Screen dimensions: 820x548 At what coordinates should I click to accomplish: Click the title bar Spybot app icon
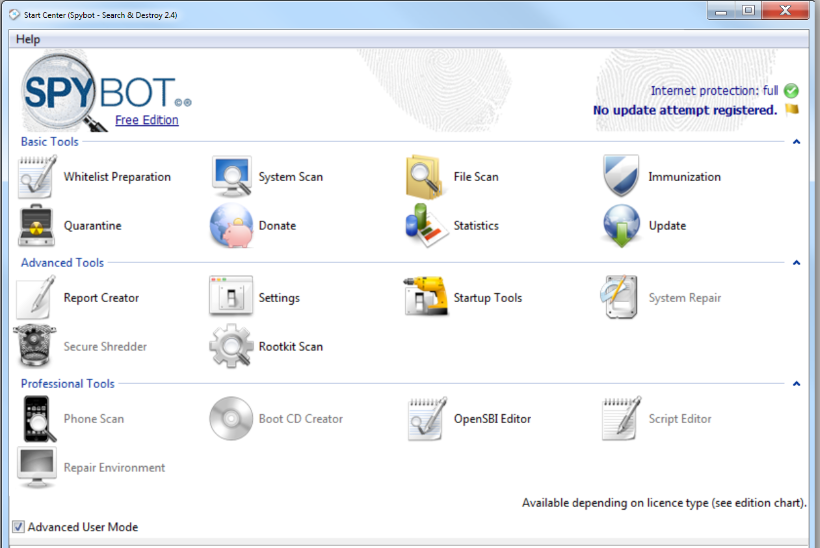click(x=14, y=15)
